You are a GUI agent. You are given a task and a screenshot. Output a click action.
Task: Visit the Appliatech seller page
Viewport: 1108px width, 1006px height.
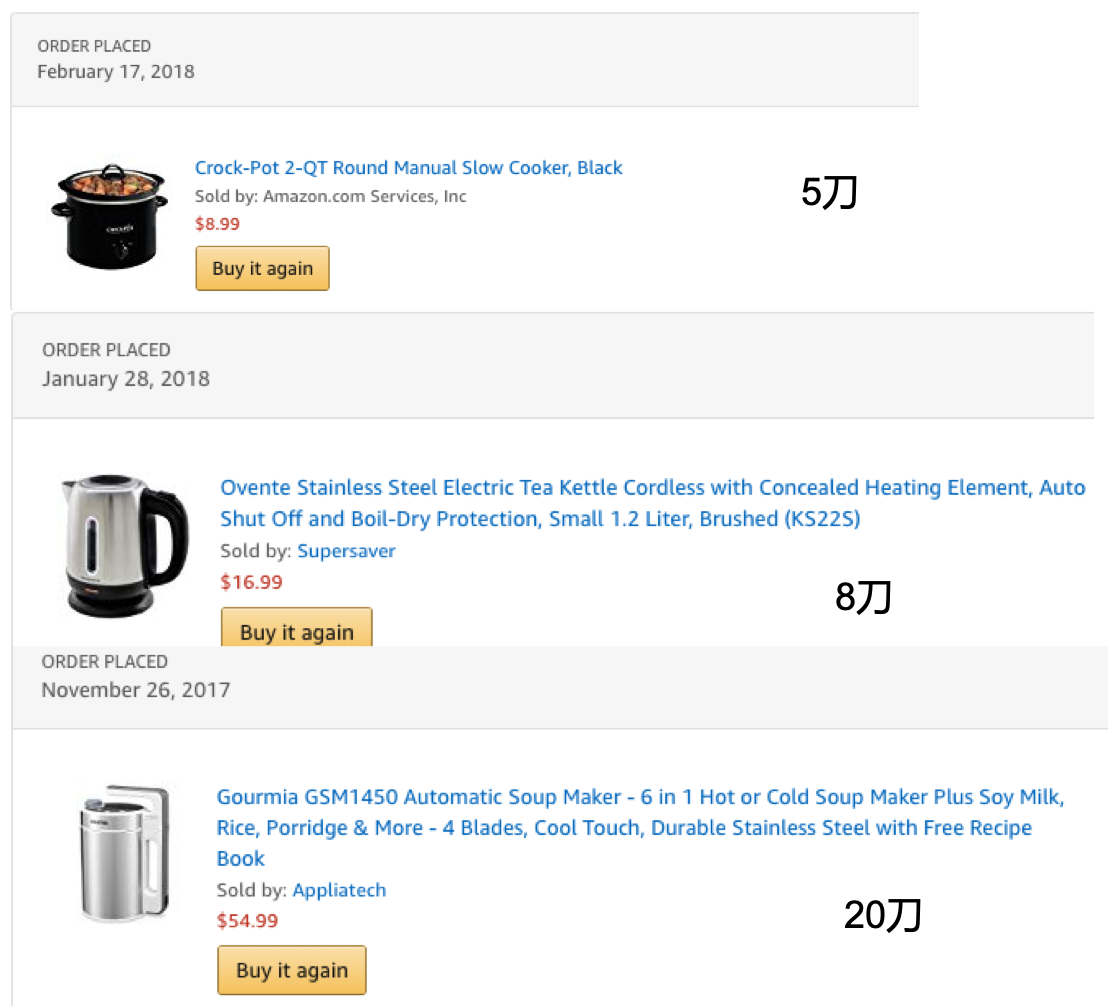339,890
